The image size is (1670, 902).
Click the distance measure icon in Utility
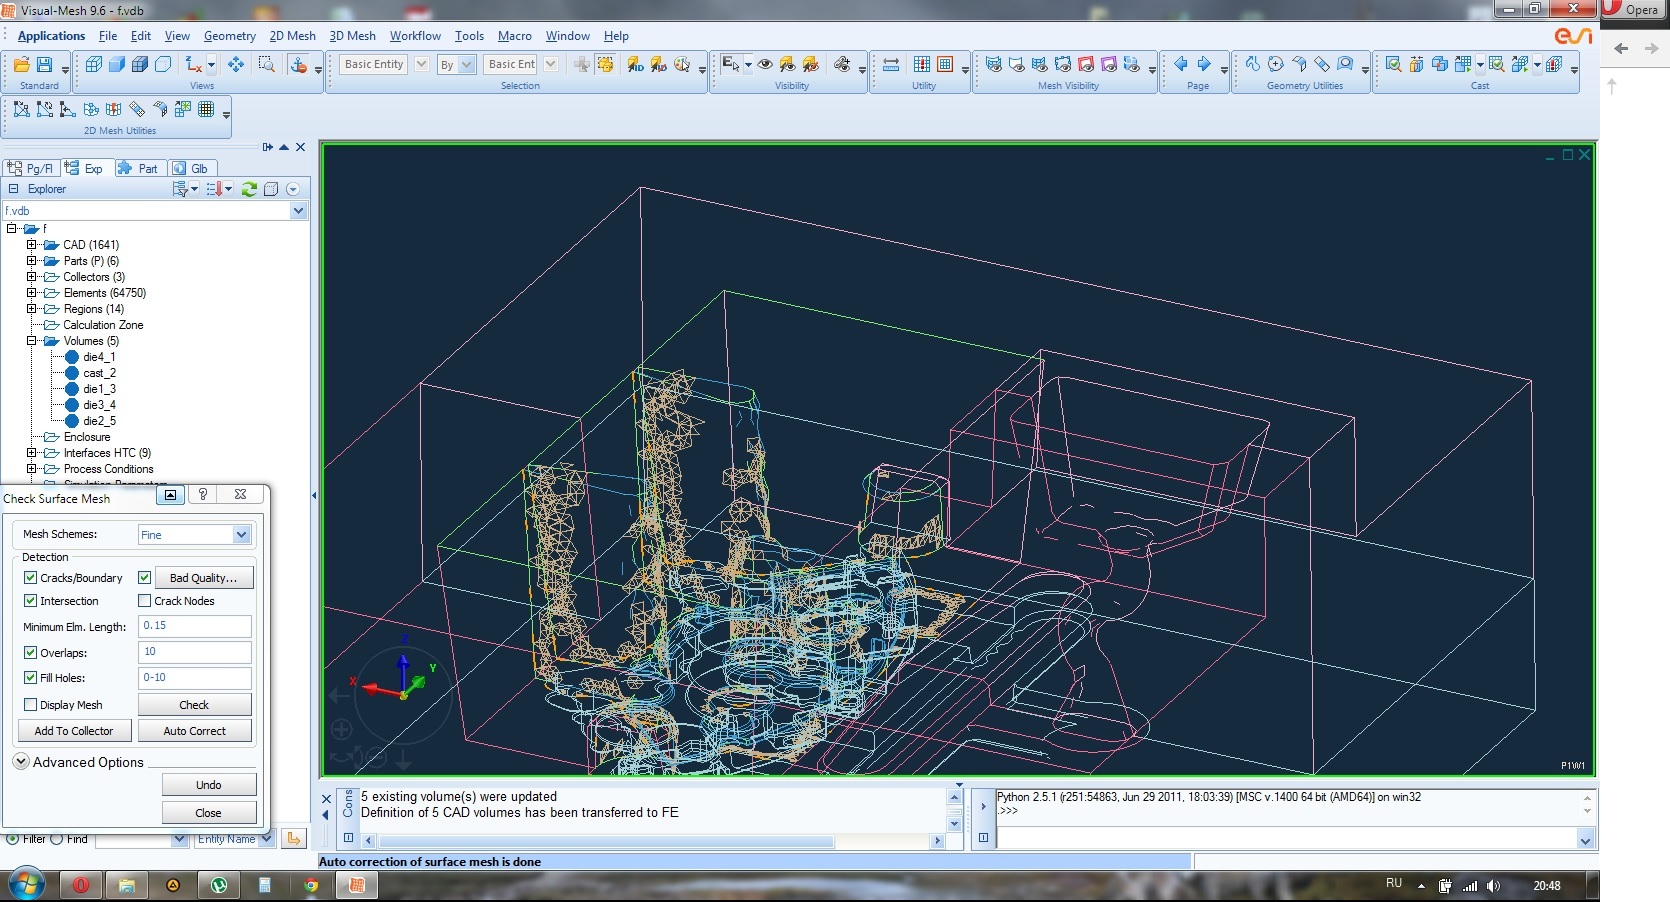coord(891,64)
